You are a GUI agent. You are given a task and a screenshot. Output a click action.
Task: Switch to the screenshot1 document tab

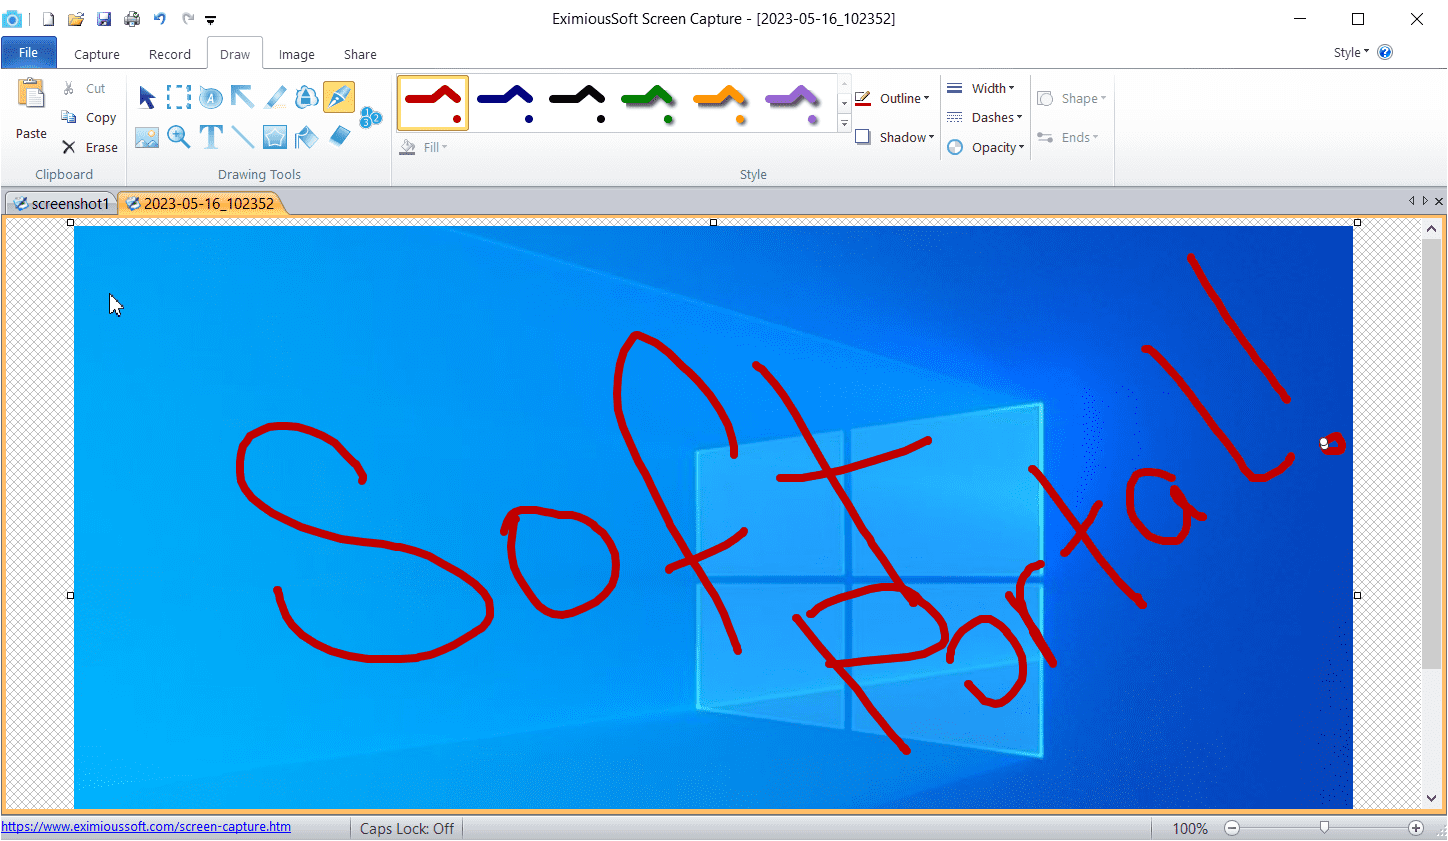(61, 203)
